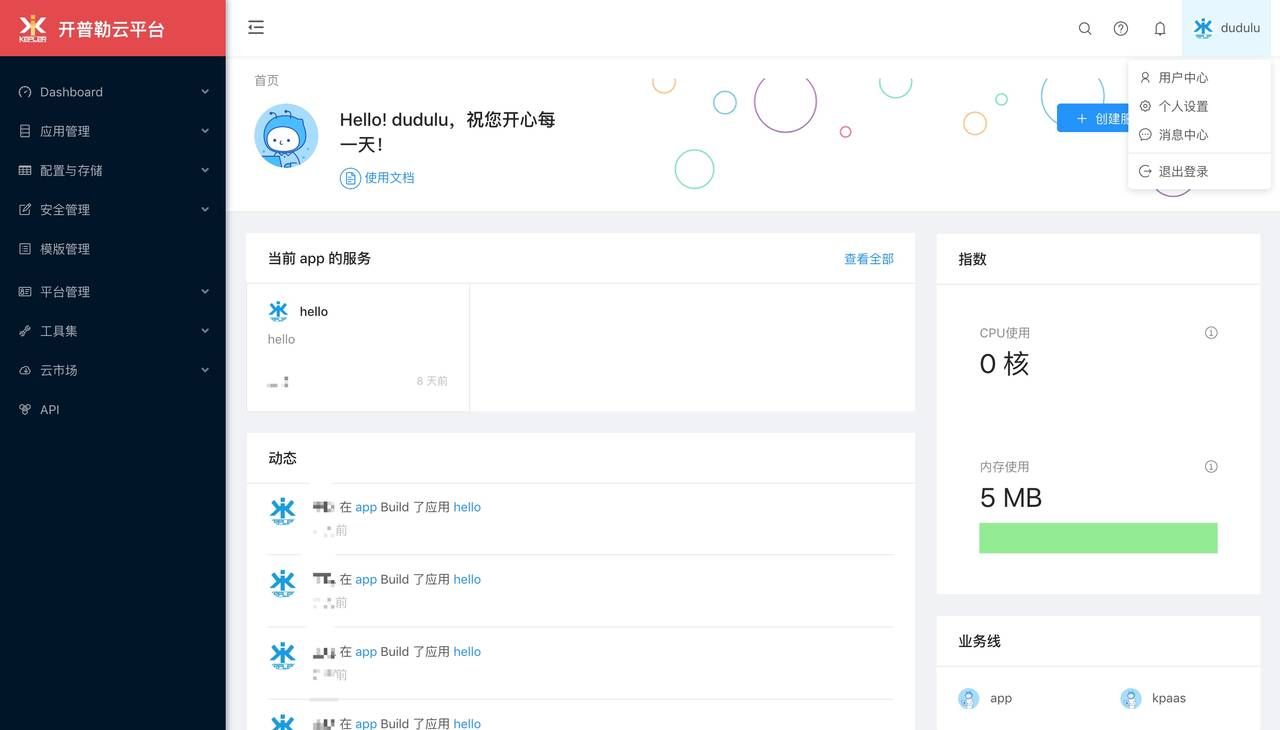The image size is (1280, 730).
Task: Click the 云市场 cloud icon
Action: point(25,370)
